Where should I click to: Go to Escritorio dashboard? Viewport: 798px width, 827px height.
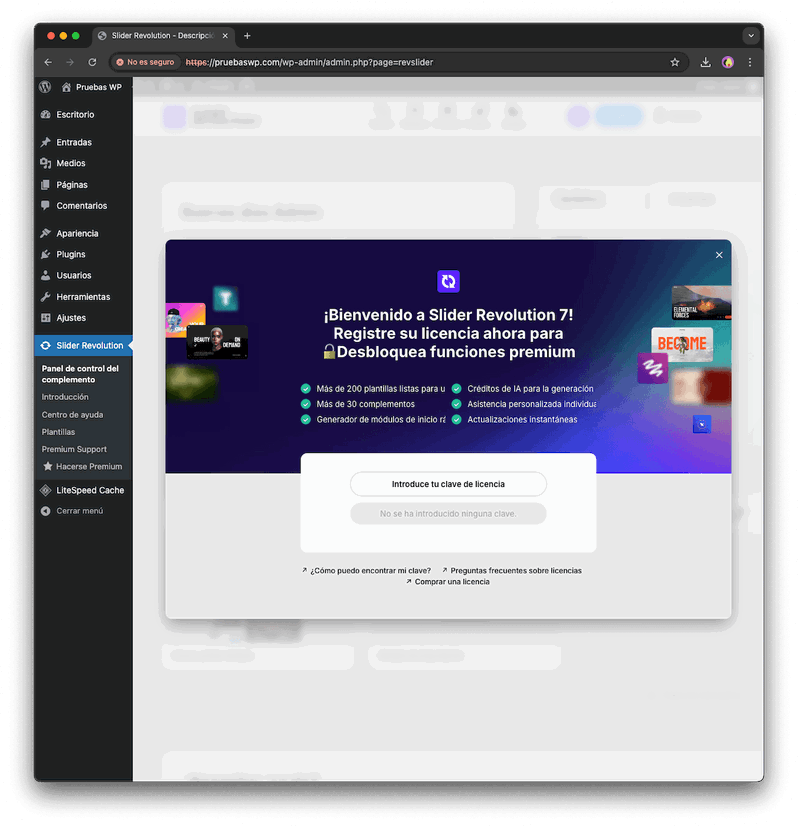(75, 114)
